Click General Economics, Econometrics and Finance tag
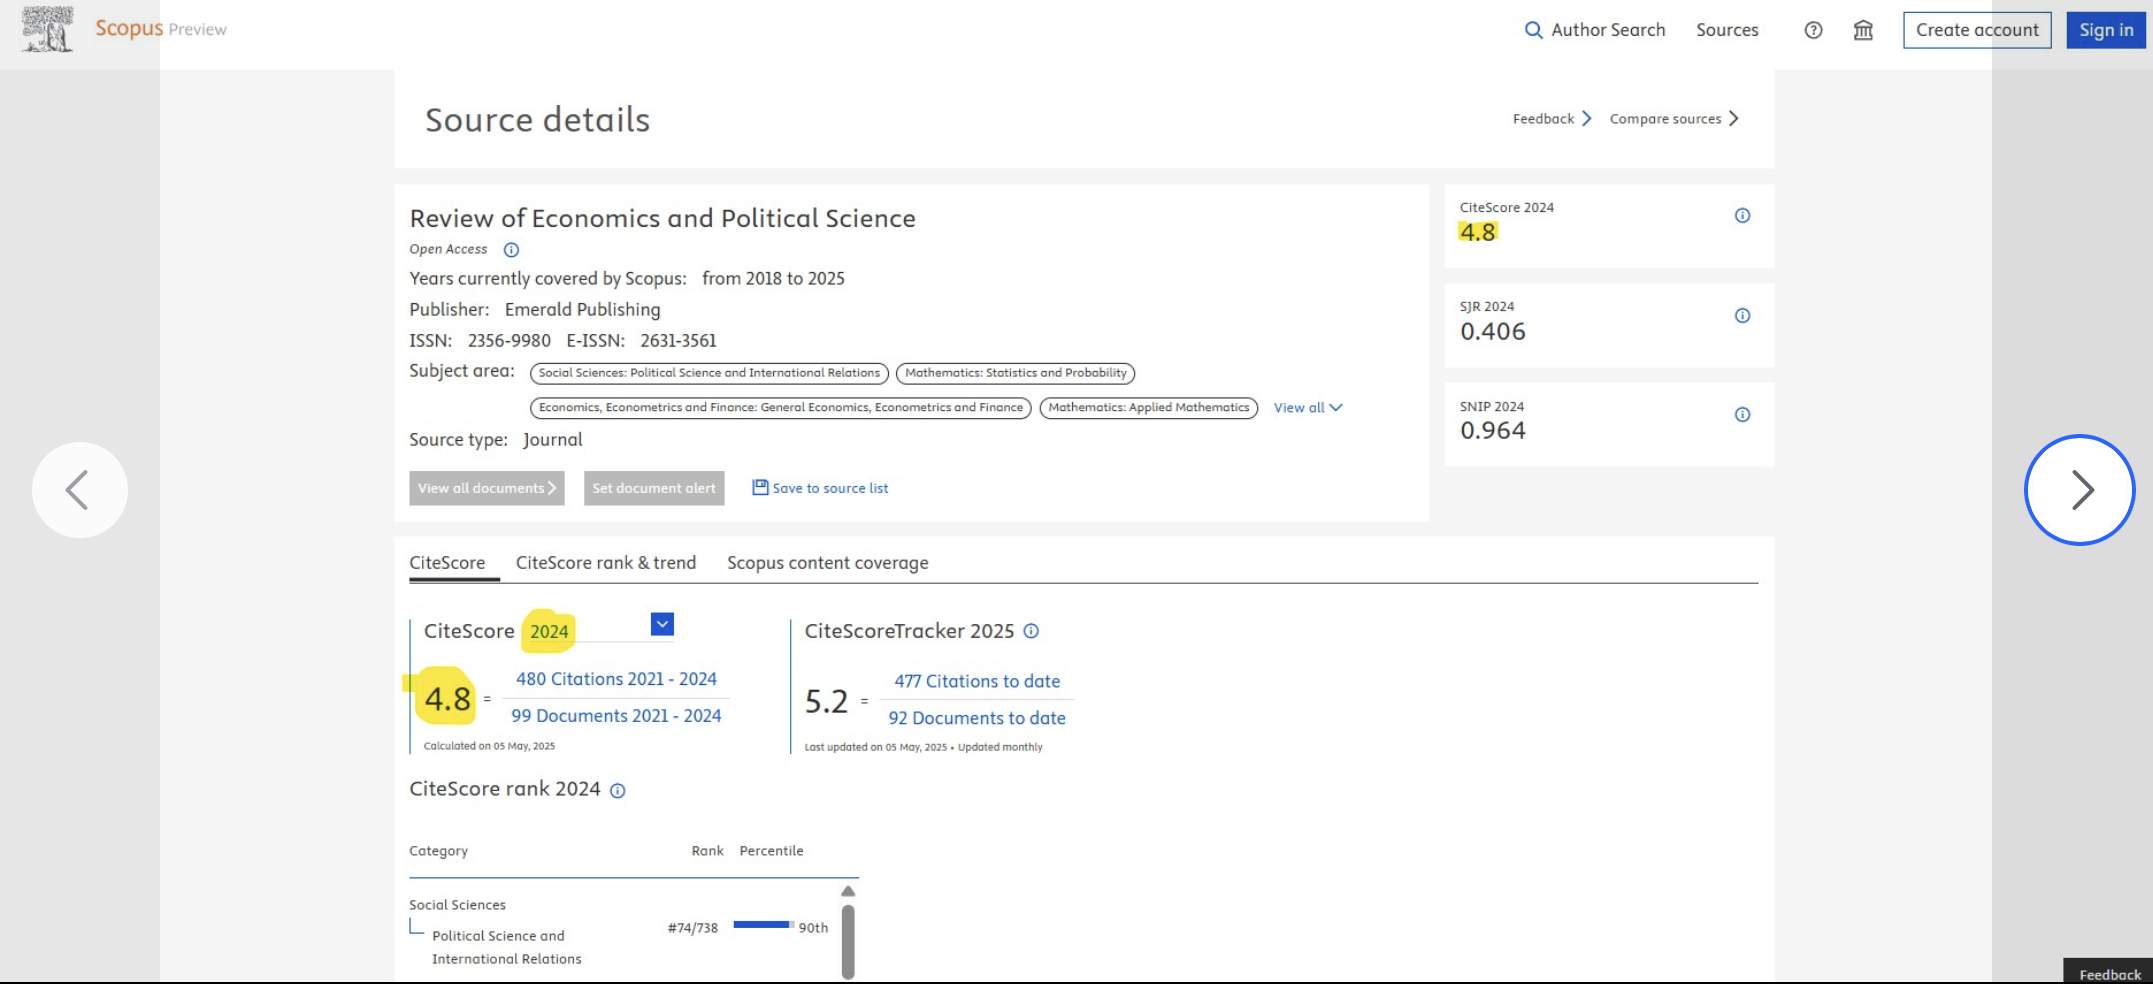Screen dimensions: 2153x984 pyautogui.click(x=780, y=408)
